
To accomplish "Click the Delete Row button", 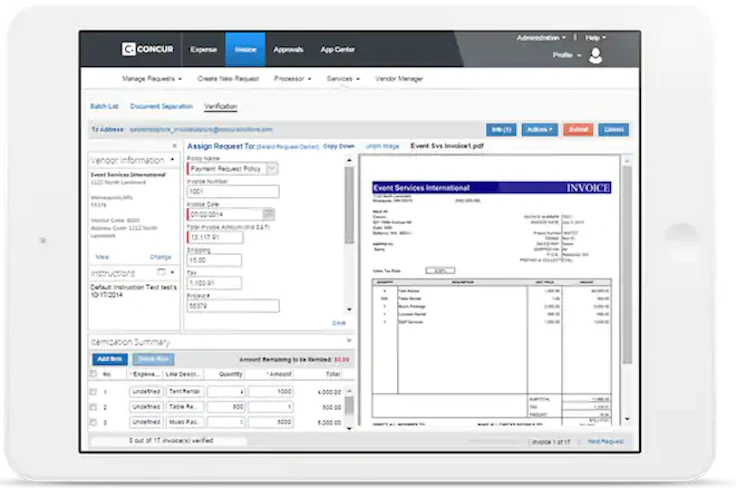I will tap(153, 359).
